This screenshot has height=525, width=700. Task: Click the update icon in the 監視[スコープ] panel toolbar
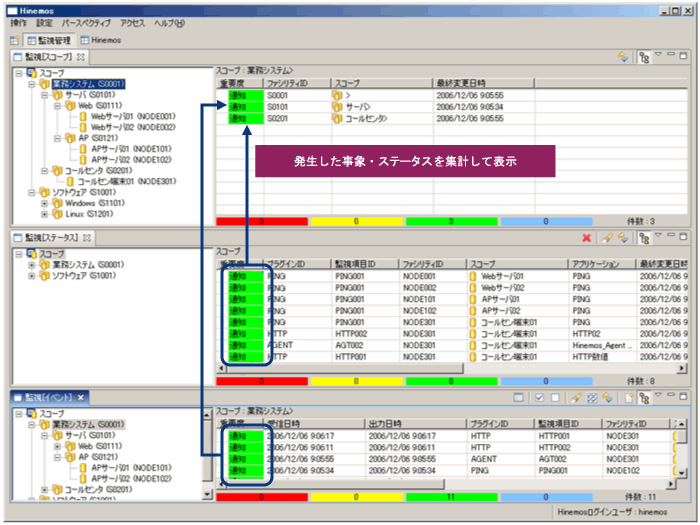pyautogui.click(x=623, y=57)
